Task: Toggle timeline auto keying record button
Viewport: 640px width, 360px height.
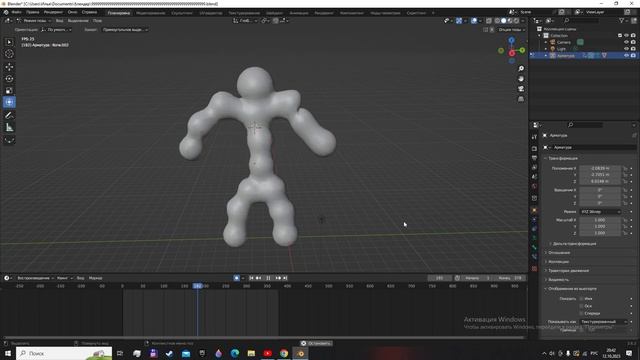Action: click(x=237, y=278)
